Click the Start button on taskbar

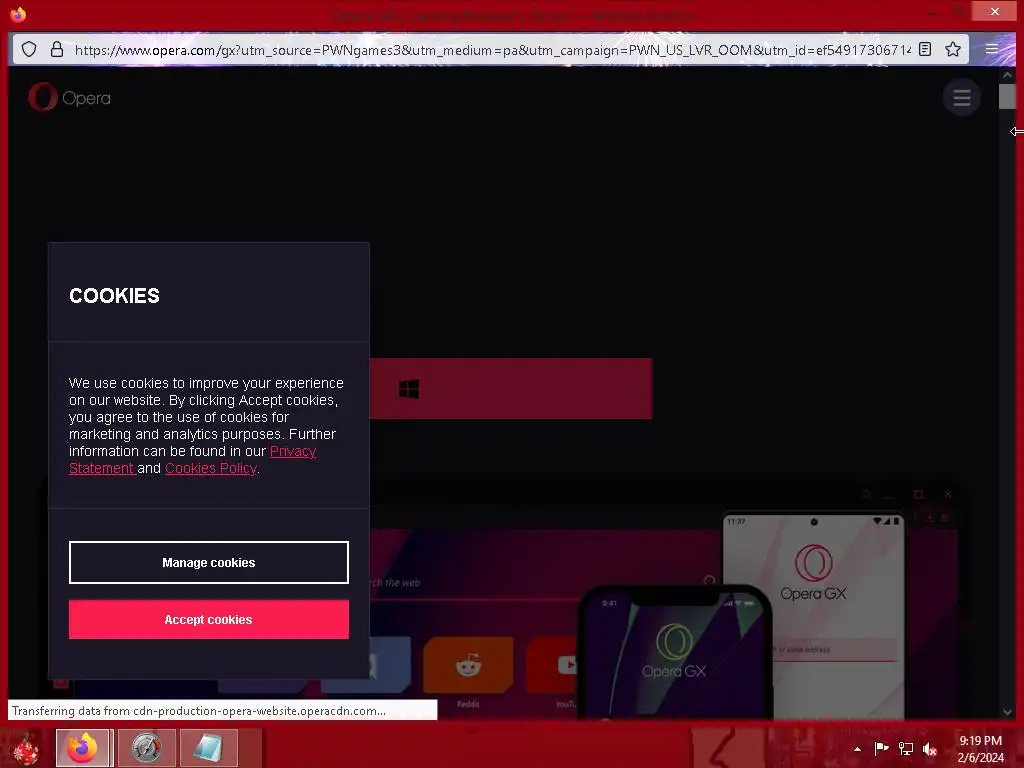click(26, 748)
